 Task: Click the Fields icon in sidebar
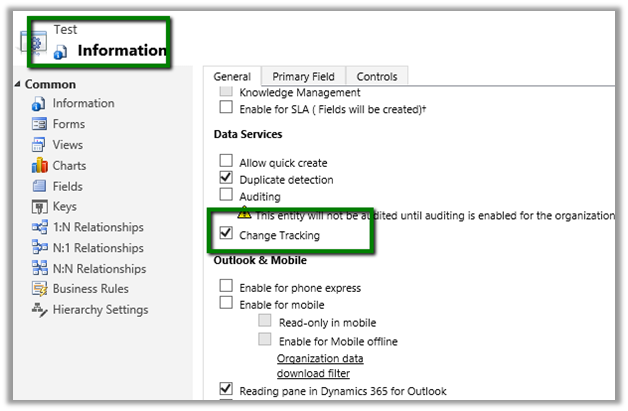point(39,186)
